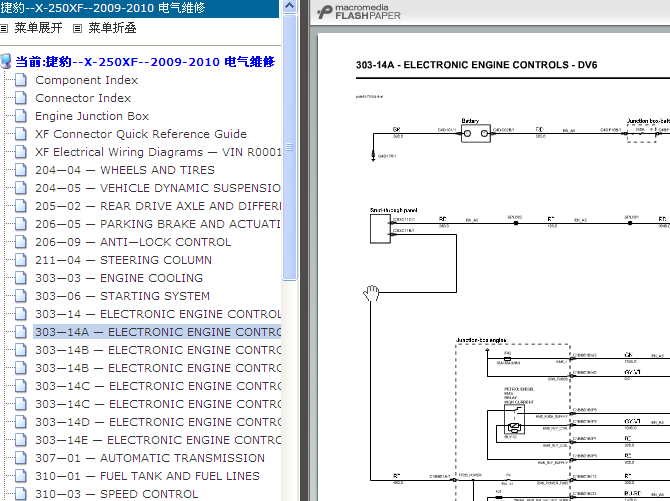Select 206-09 Anti-Lock Control
This screenshot has width=670, height=501.
point(133,242)
